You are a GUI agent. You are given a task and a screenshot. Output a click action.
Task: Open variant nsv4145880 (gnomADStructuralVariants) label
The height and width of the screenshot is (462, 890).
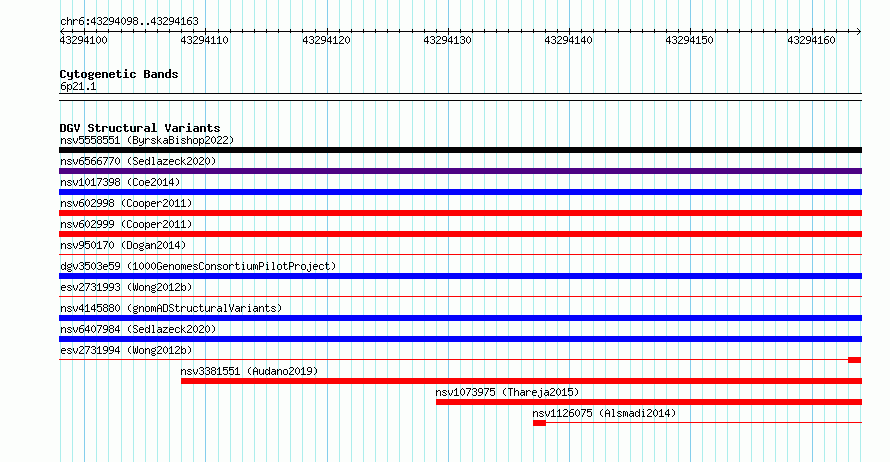tap(171, 308)
